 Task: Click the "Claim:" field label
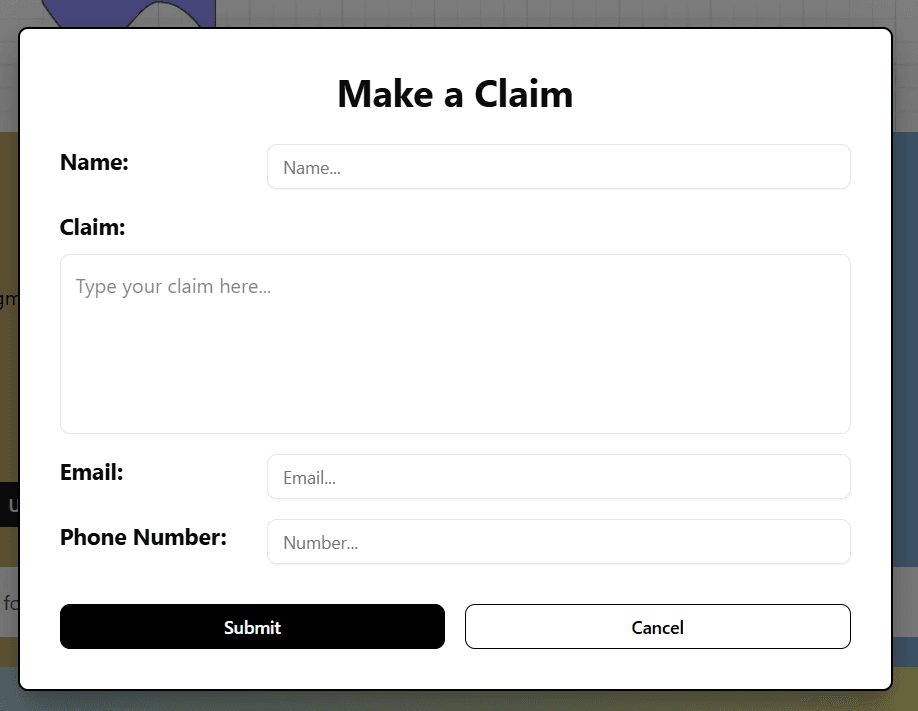(92, 227)
